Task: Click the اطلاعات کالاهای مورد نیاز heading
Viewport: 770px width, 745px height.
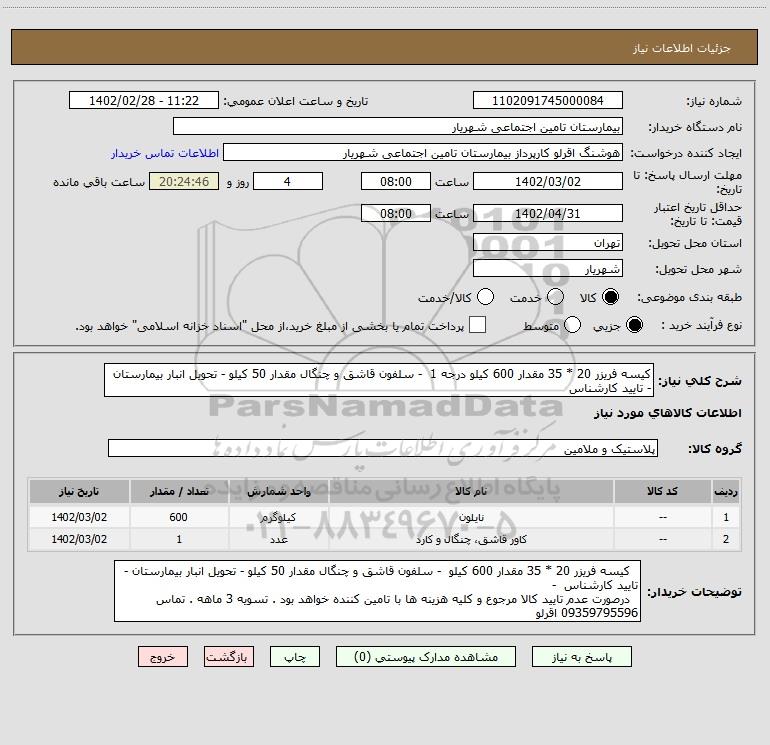Action: point(668,414)
